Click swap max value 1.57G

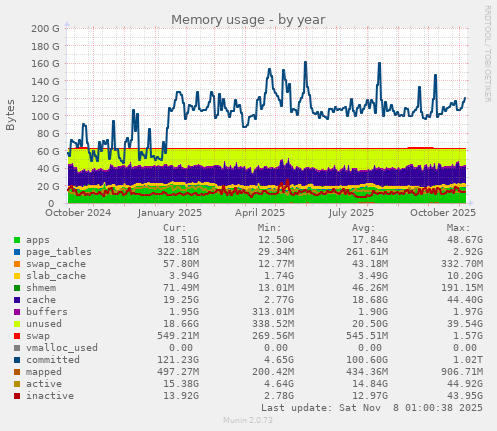pos(468,336)
